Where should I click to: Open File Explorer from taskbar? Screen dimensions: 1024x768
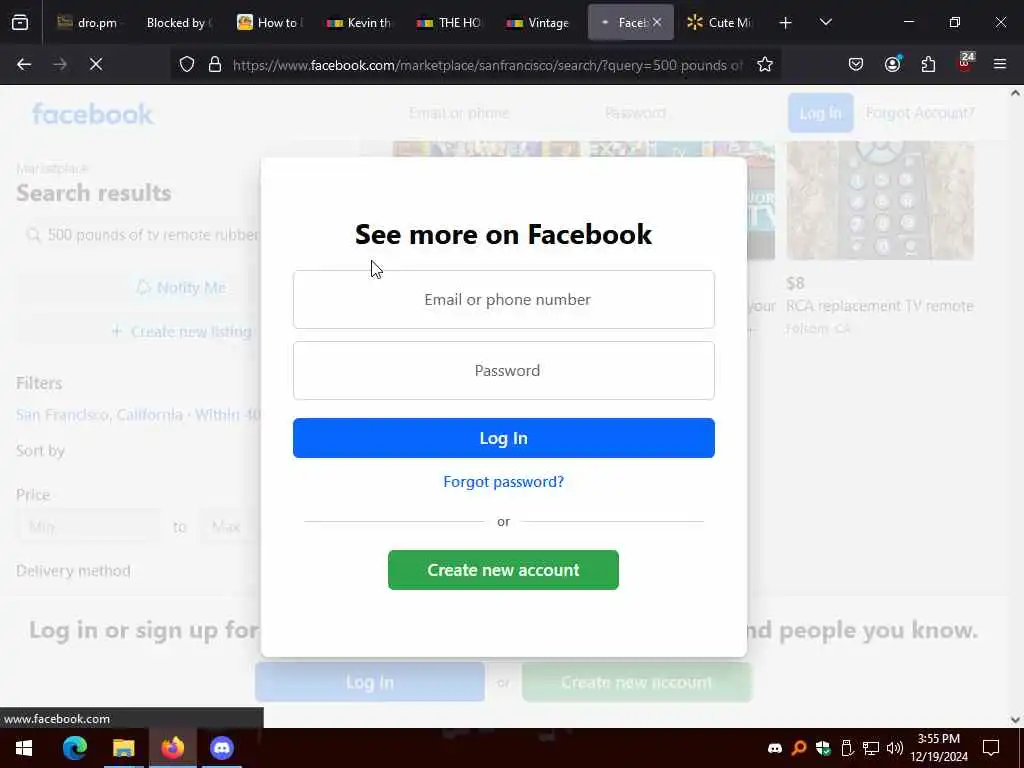123,748
